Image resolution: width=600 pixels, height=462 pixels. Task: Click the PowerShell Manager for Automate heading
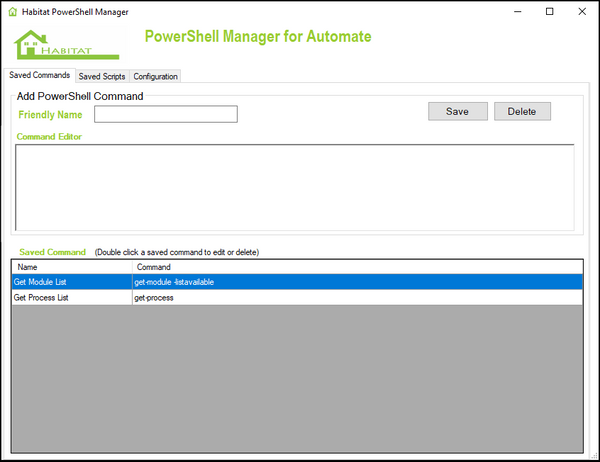pos(258,37)
